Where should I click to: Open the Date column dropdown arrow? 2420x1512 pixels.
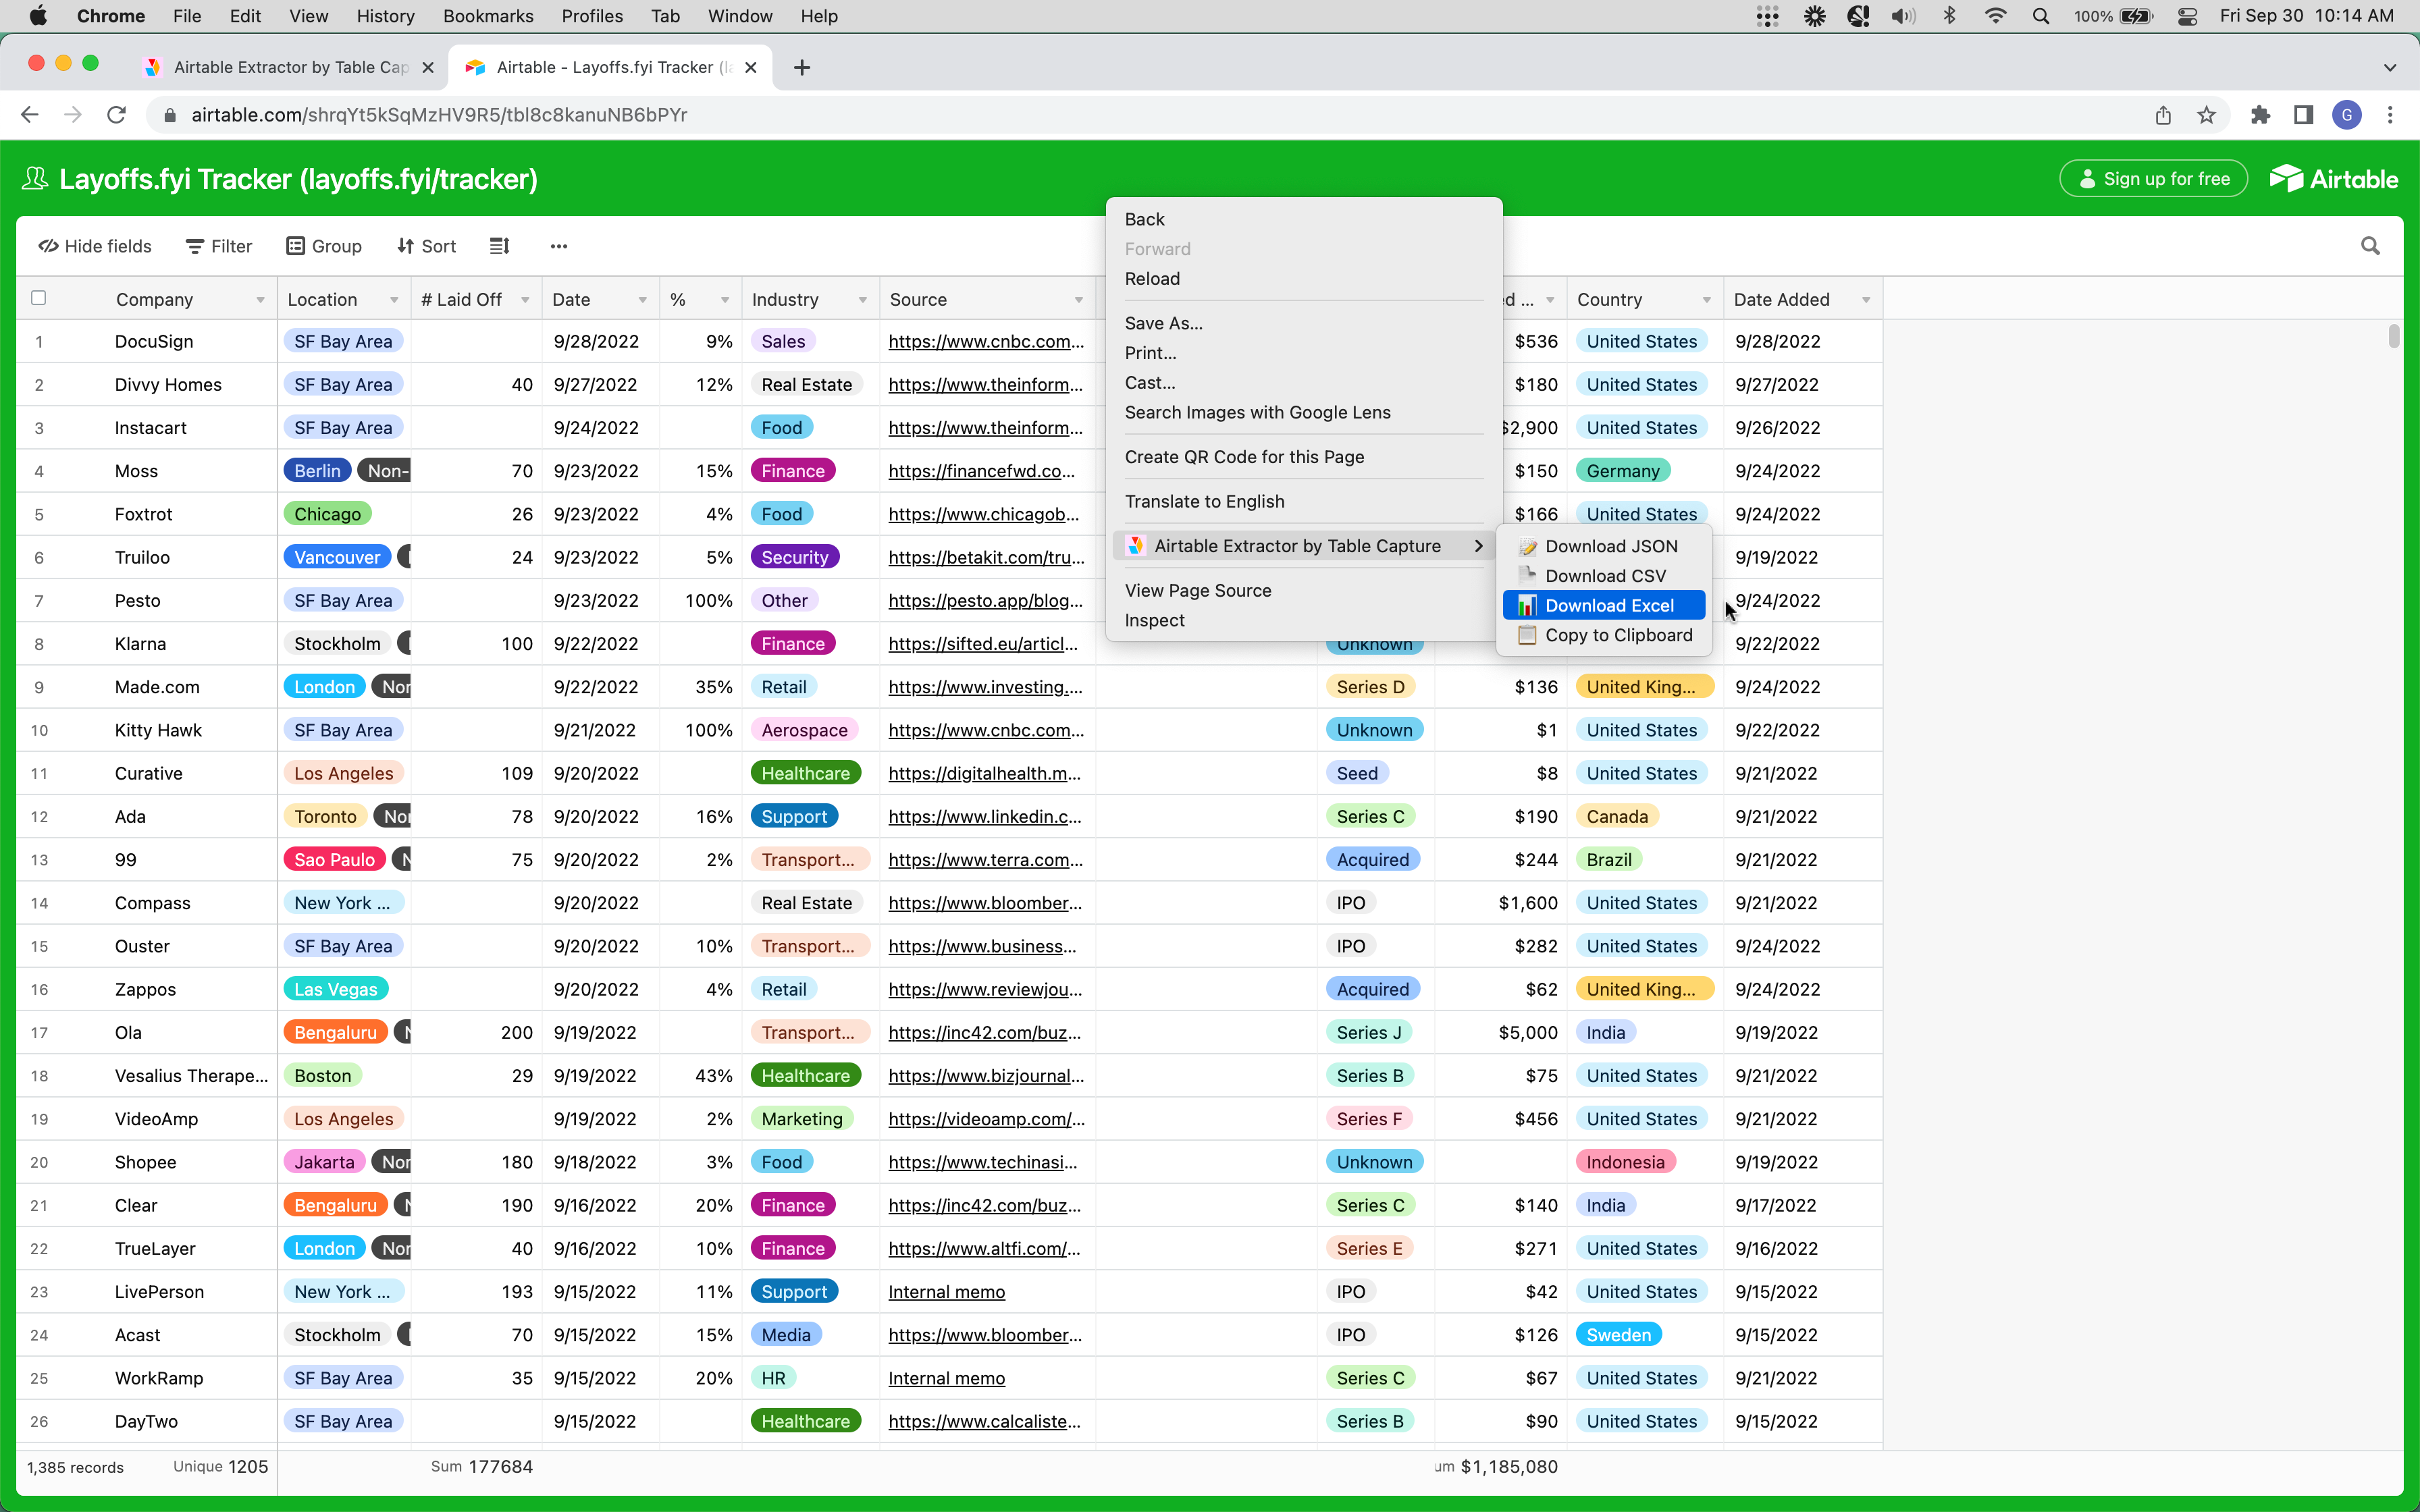point(642,300)
